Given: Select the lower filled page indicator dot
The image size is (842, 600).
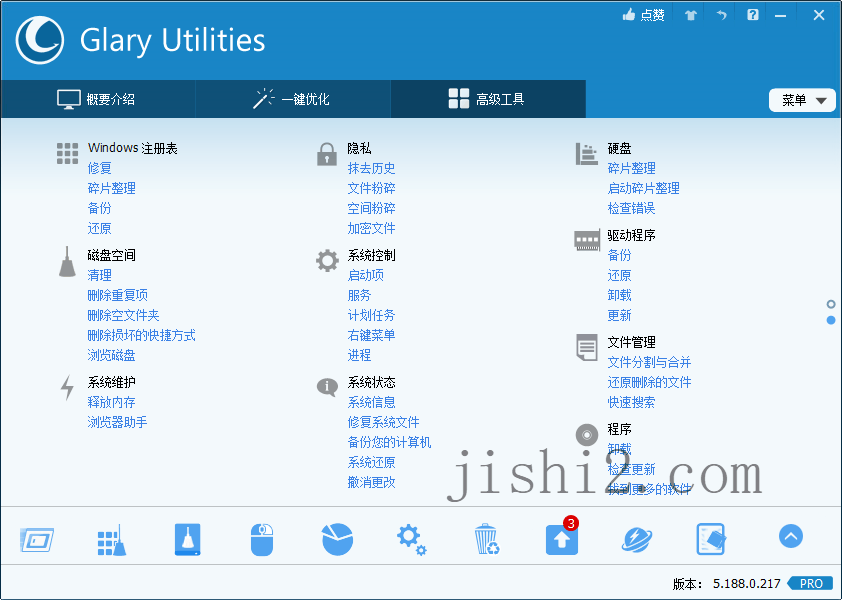Looking at the screenshot, I should tap(831, 320).
